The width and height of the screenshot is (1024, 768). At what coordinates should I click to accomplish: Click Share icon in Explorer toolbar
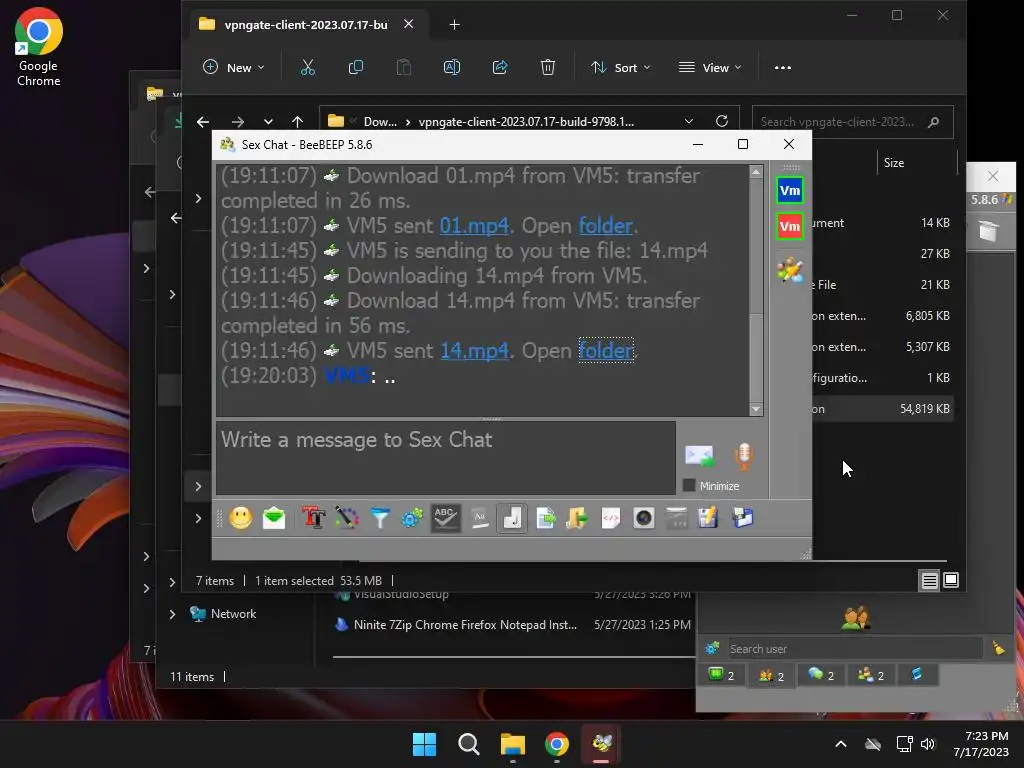[500, 67]
